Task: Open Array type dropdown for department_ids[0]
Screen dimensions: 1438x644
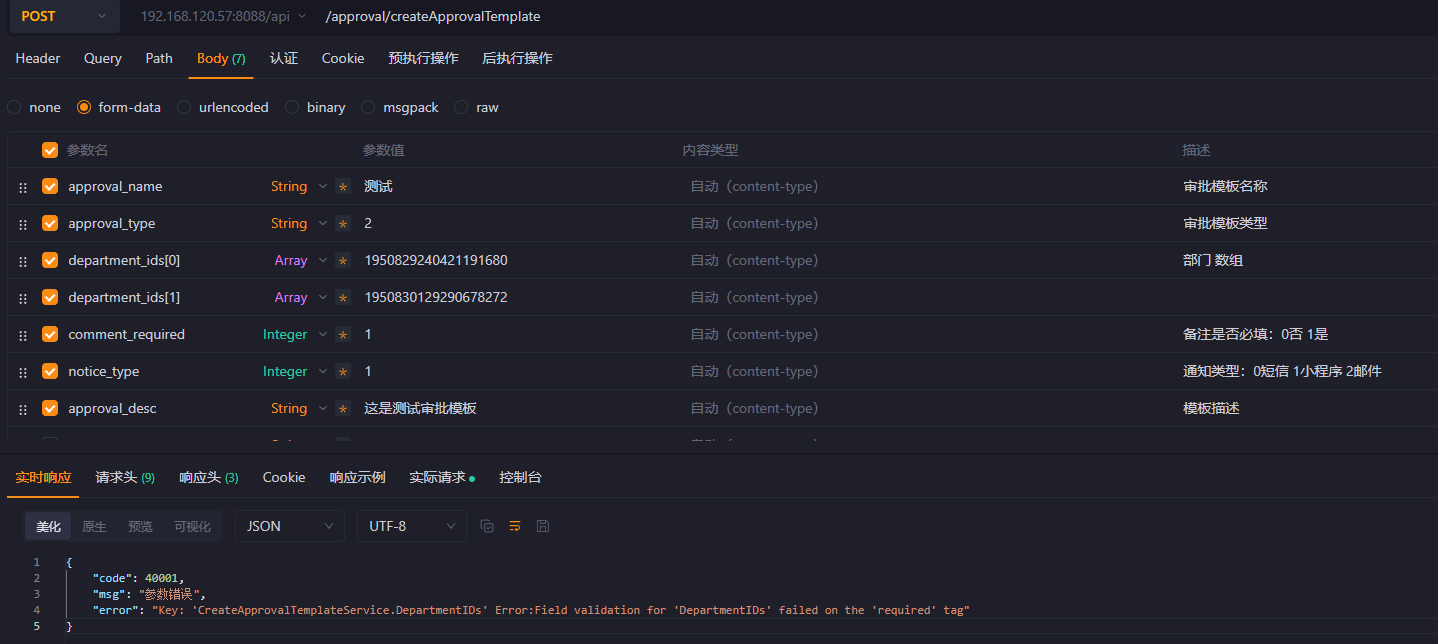Action: (x=300, y=261)
